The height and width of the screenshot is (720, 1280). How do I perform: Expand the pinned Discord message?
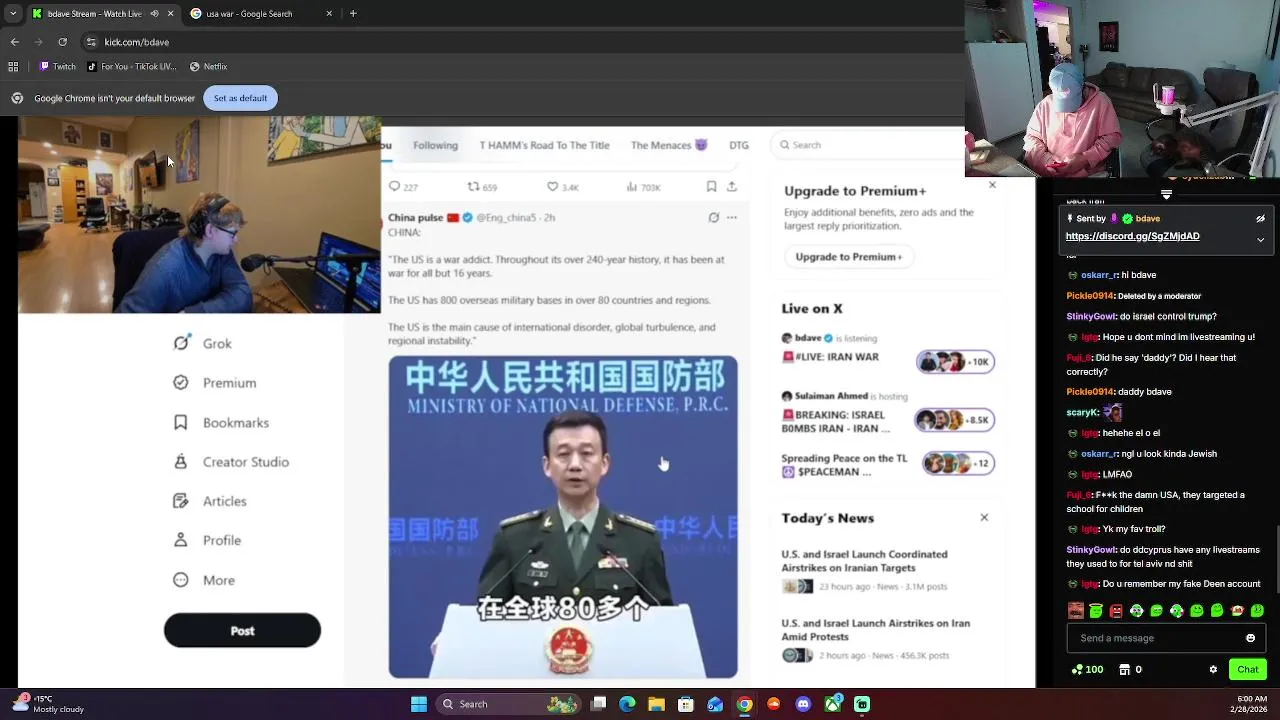click(1260, 240)
